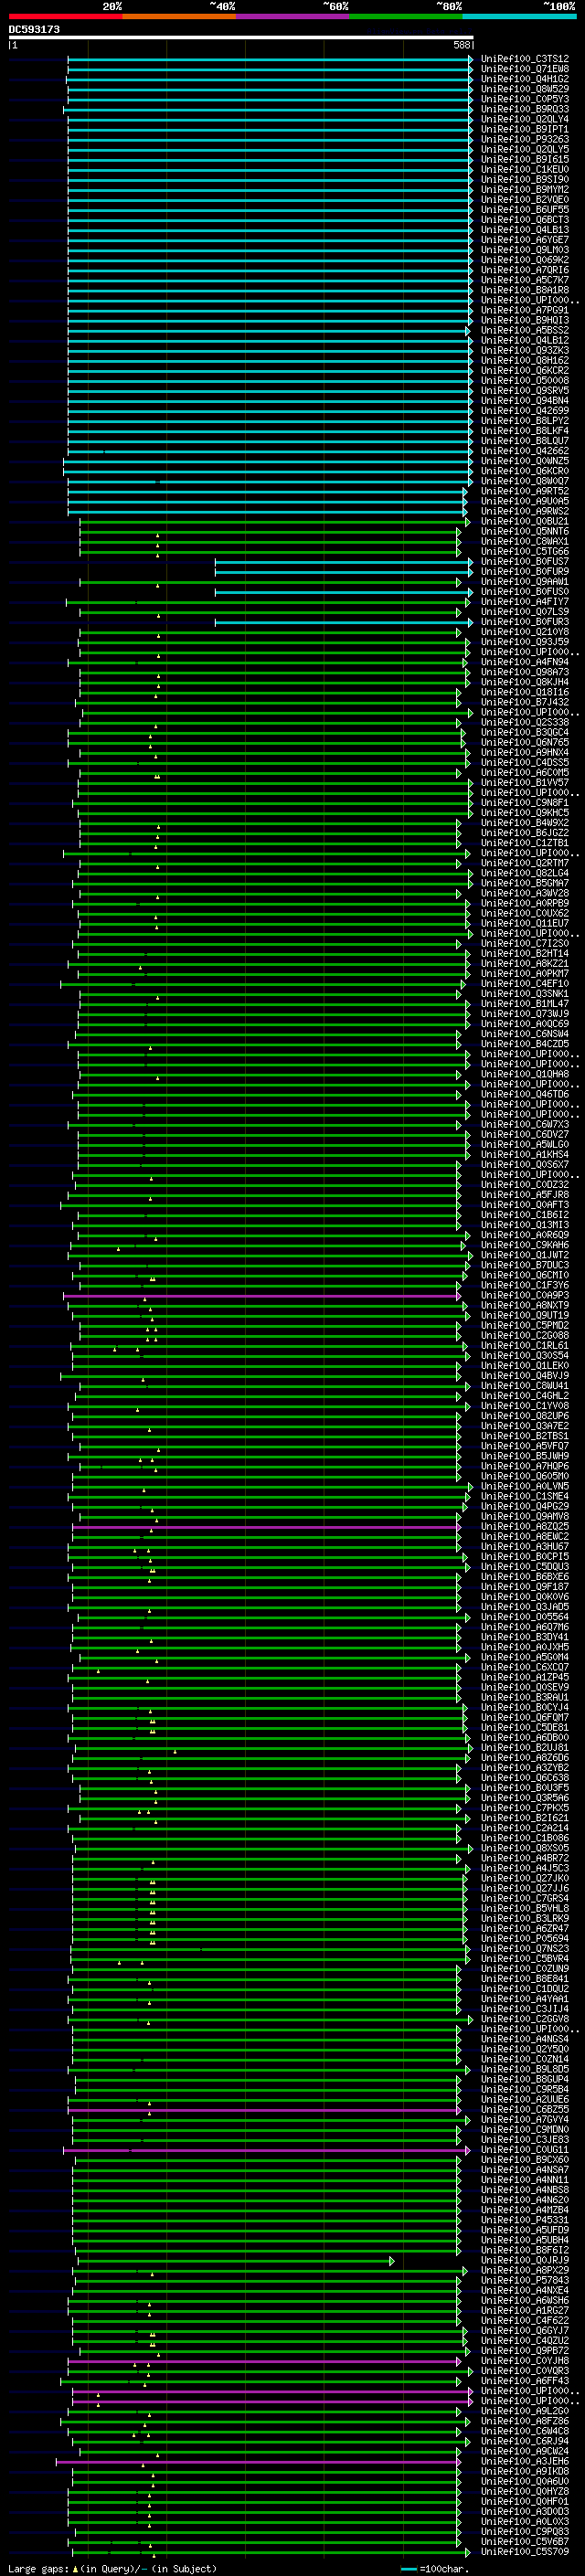Click UniRef100_B0FUR9 hit label
585x2576 pixels.
click(525, 571)
